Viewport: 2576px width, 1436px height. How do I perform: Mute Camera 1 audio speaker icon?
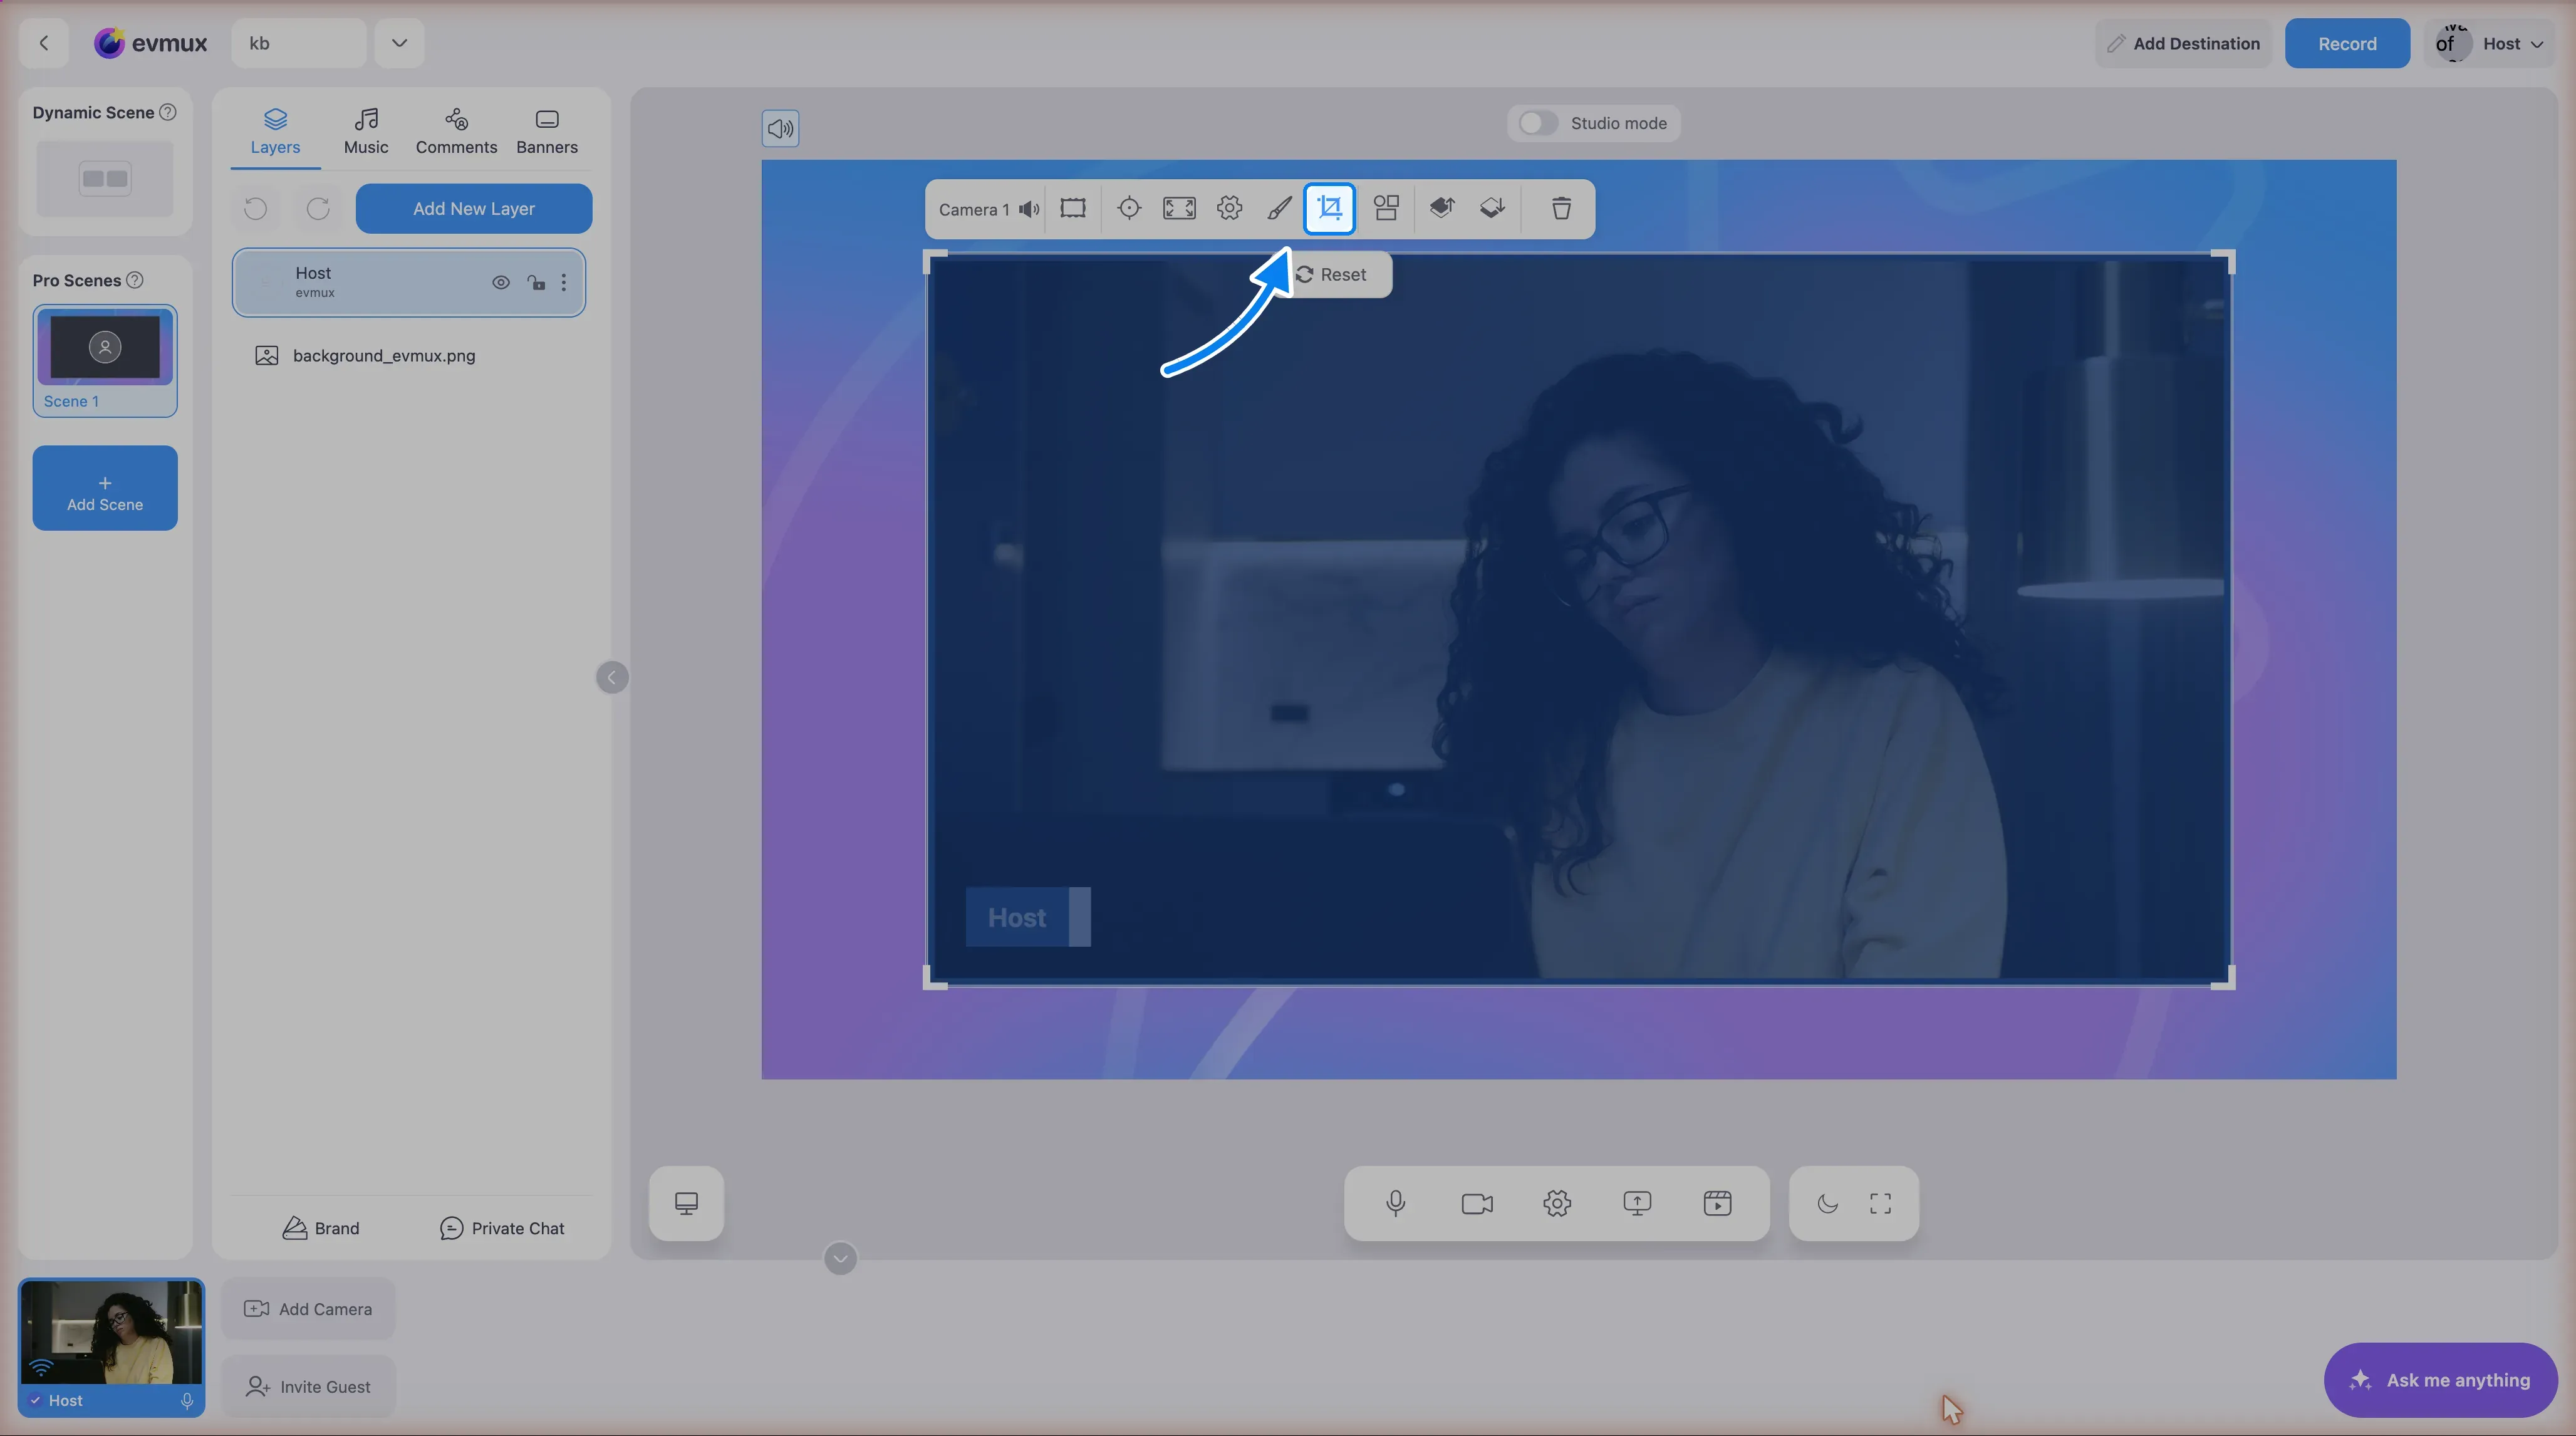[1029, 209]
